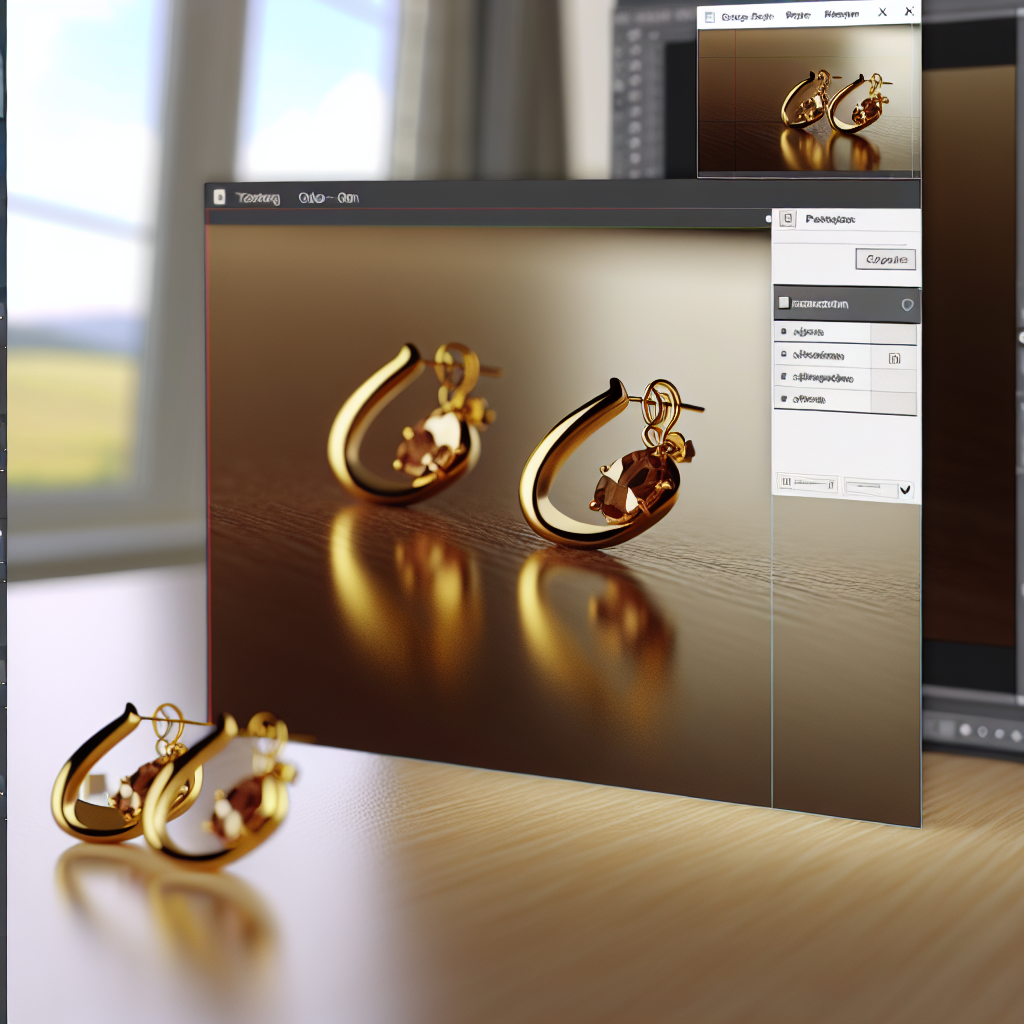Select the fourth row label in the panel list
This screenshot has height=1024, width=1024.
click(808, 399)
